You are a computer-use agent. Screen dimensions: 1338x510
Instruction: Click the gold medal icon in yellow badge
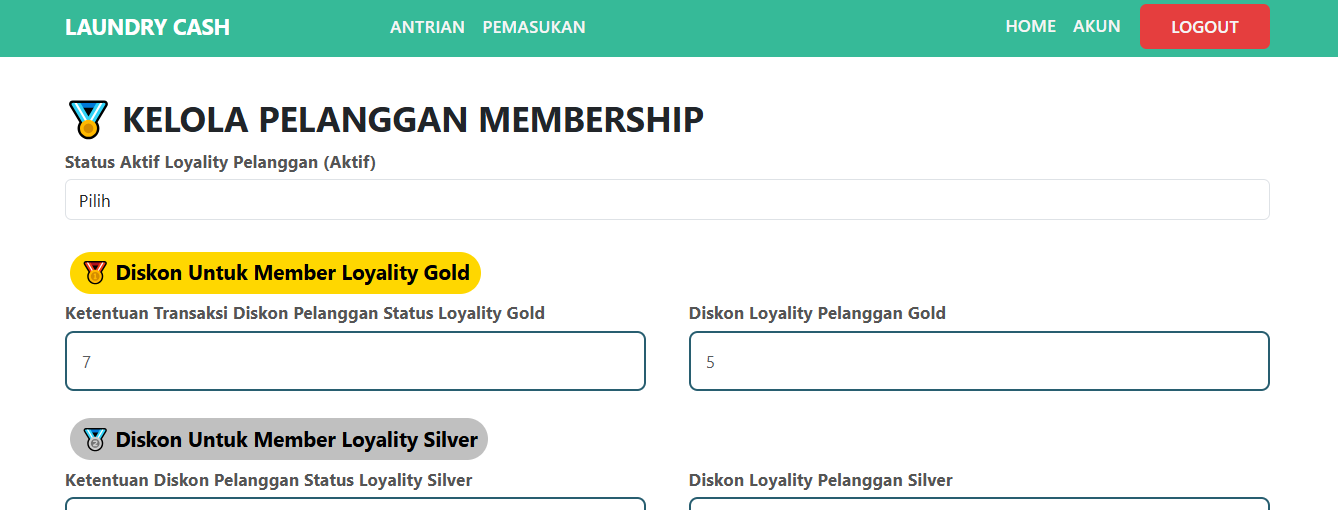(x=95, y=273)
